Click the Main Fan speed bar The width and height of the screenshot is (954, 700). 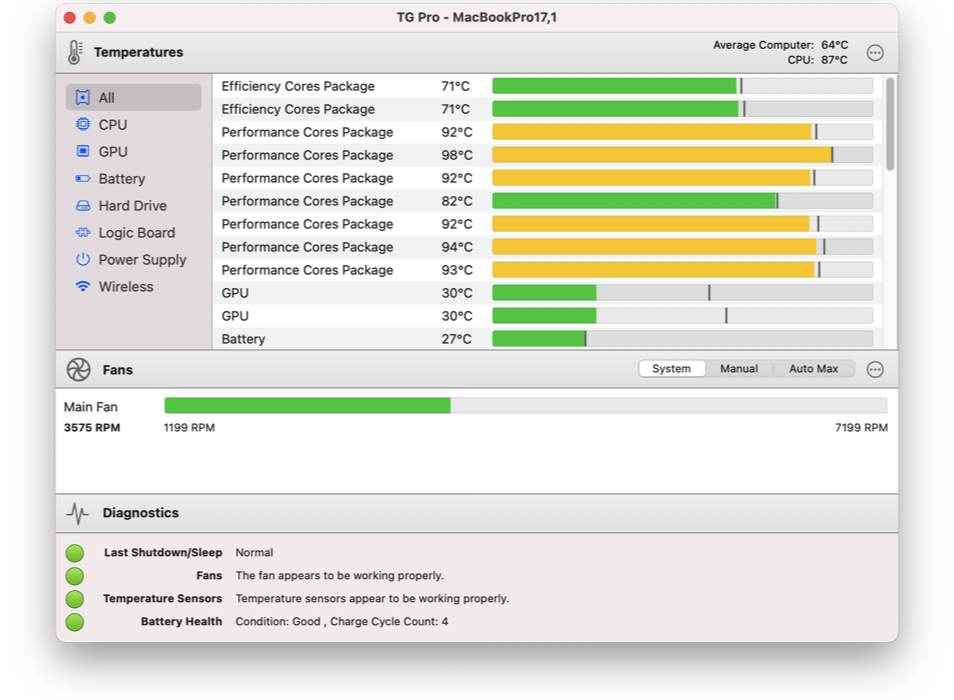point(526,406)
